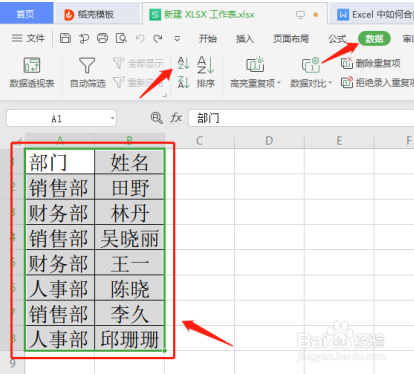This screenshot has height=374, width=414.
Task: Click 销售部 cell next to 田野
Action: [x=60, y=187]
